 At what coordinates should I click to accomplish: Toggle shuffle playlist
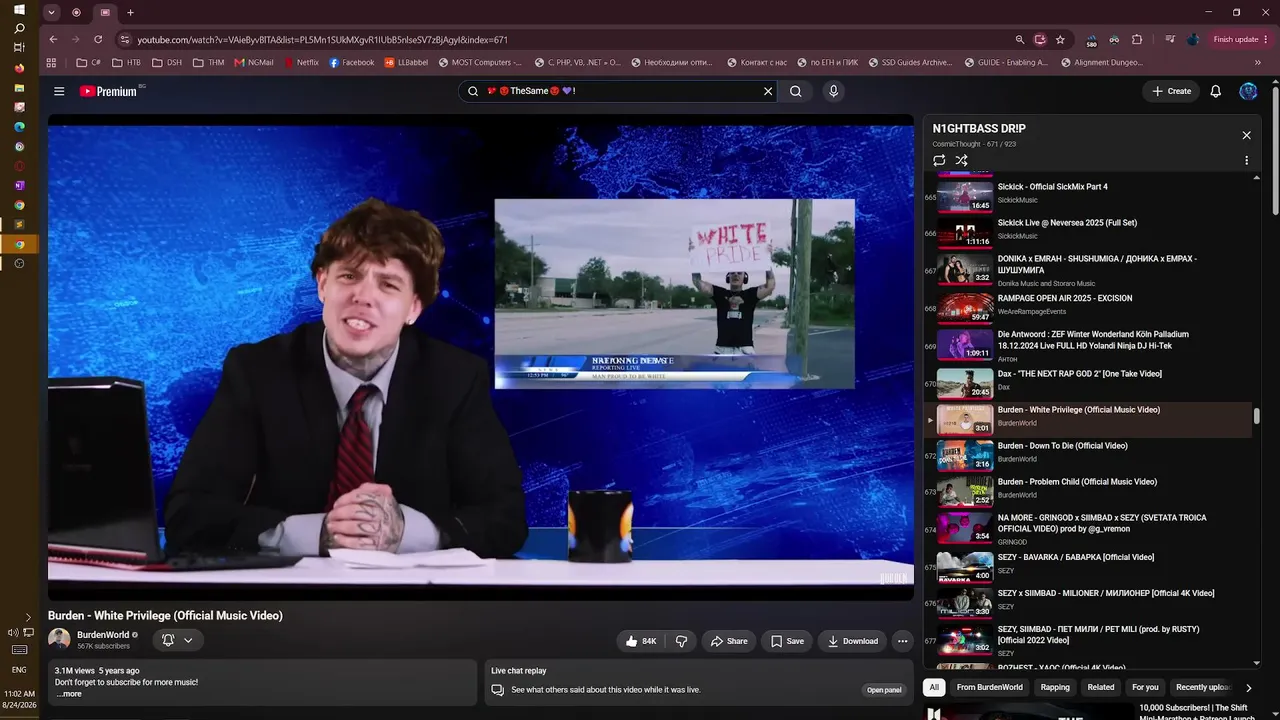[x=961, y=160]
